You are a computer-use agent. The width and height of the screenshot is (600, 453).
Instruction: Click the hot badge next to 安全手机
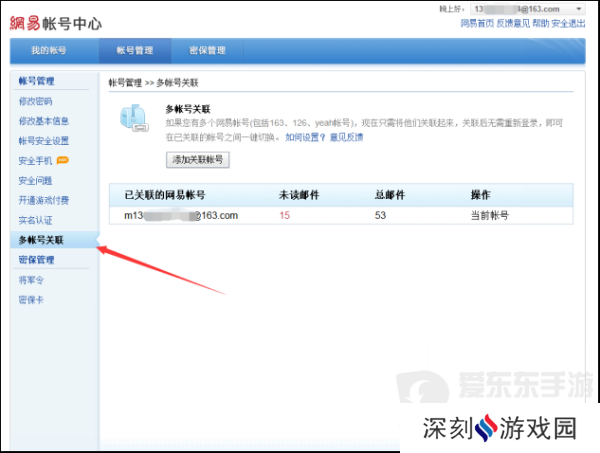click(x=62, y=160)
